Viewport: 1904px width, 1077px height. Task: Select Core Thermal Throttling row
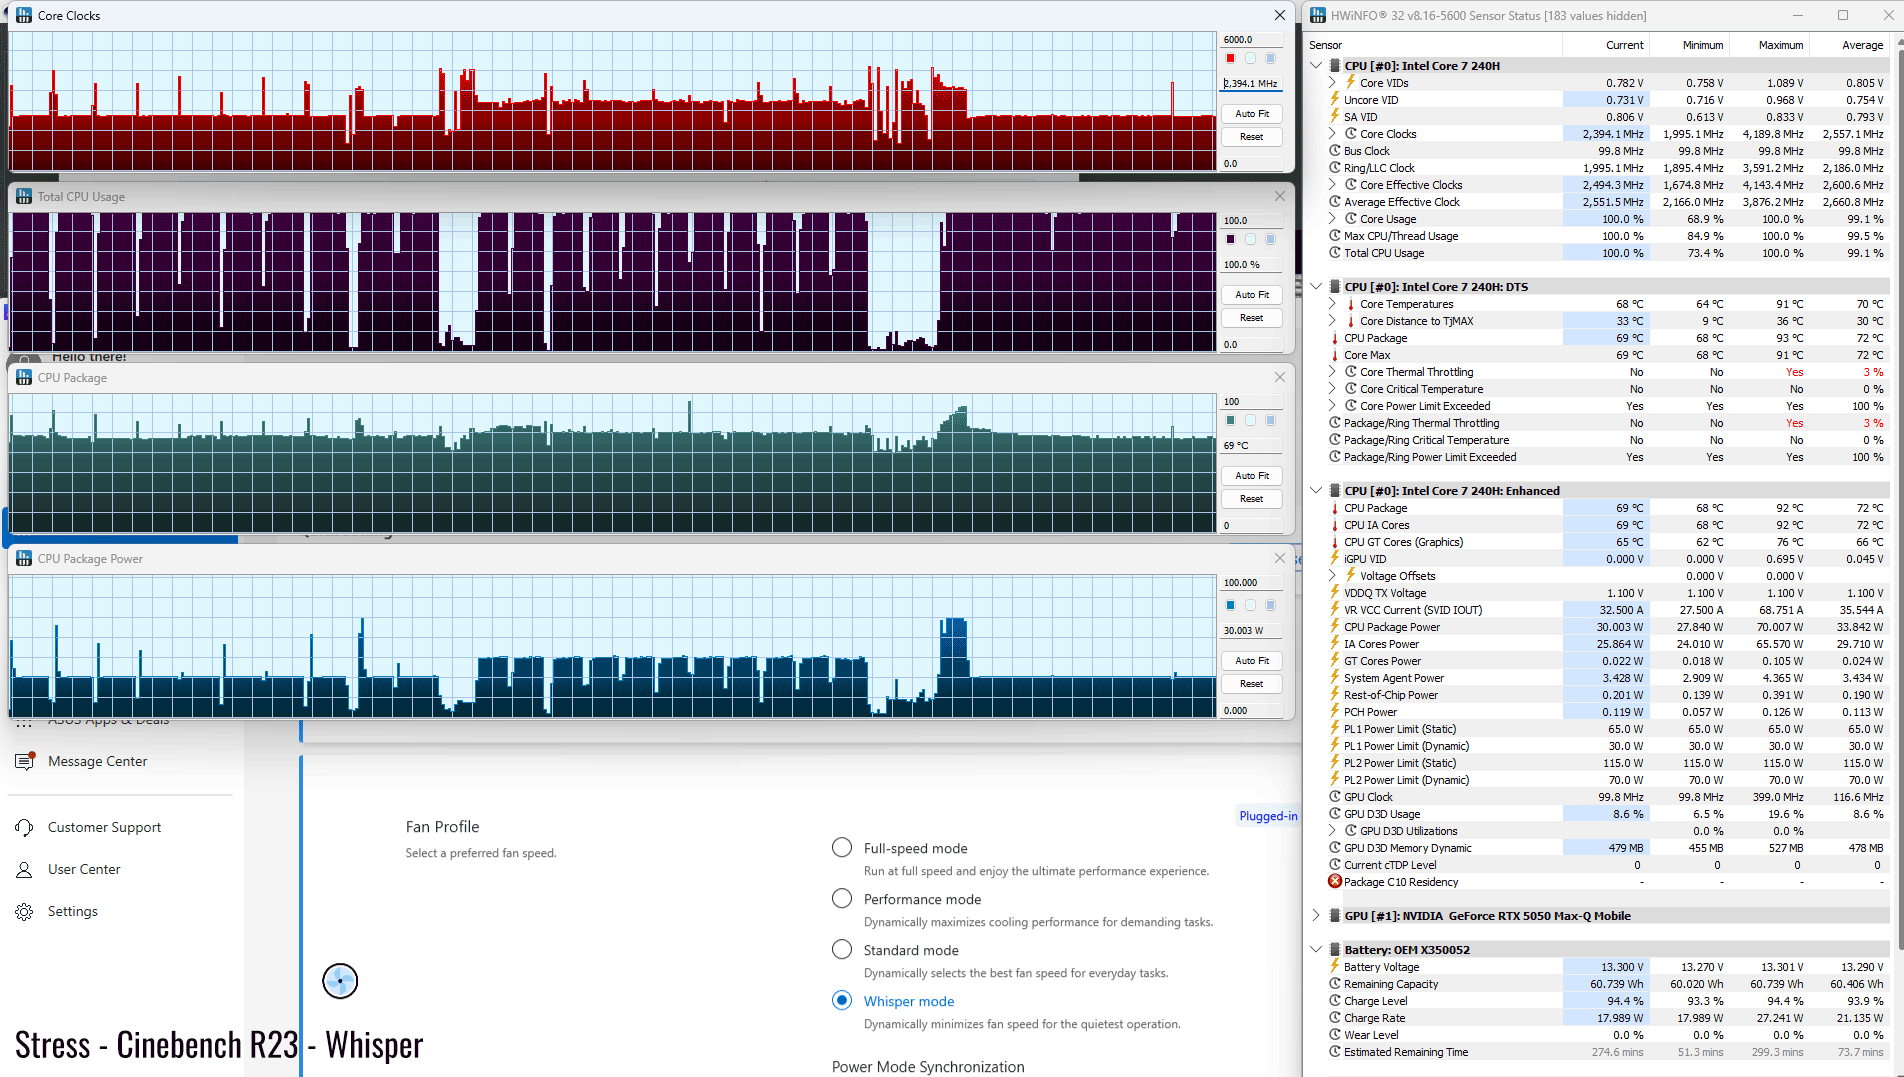tap(1608, 372)
